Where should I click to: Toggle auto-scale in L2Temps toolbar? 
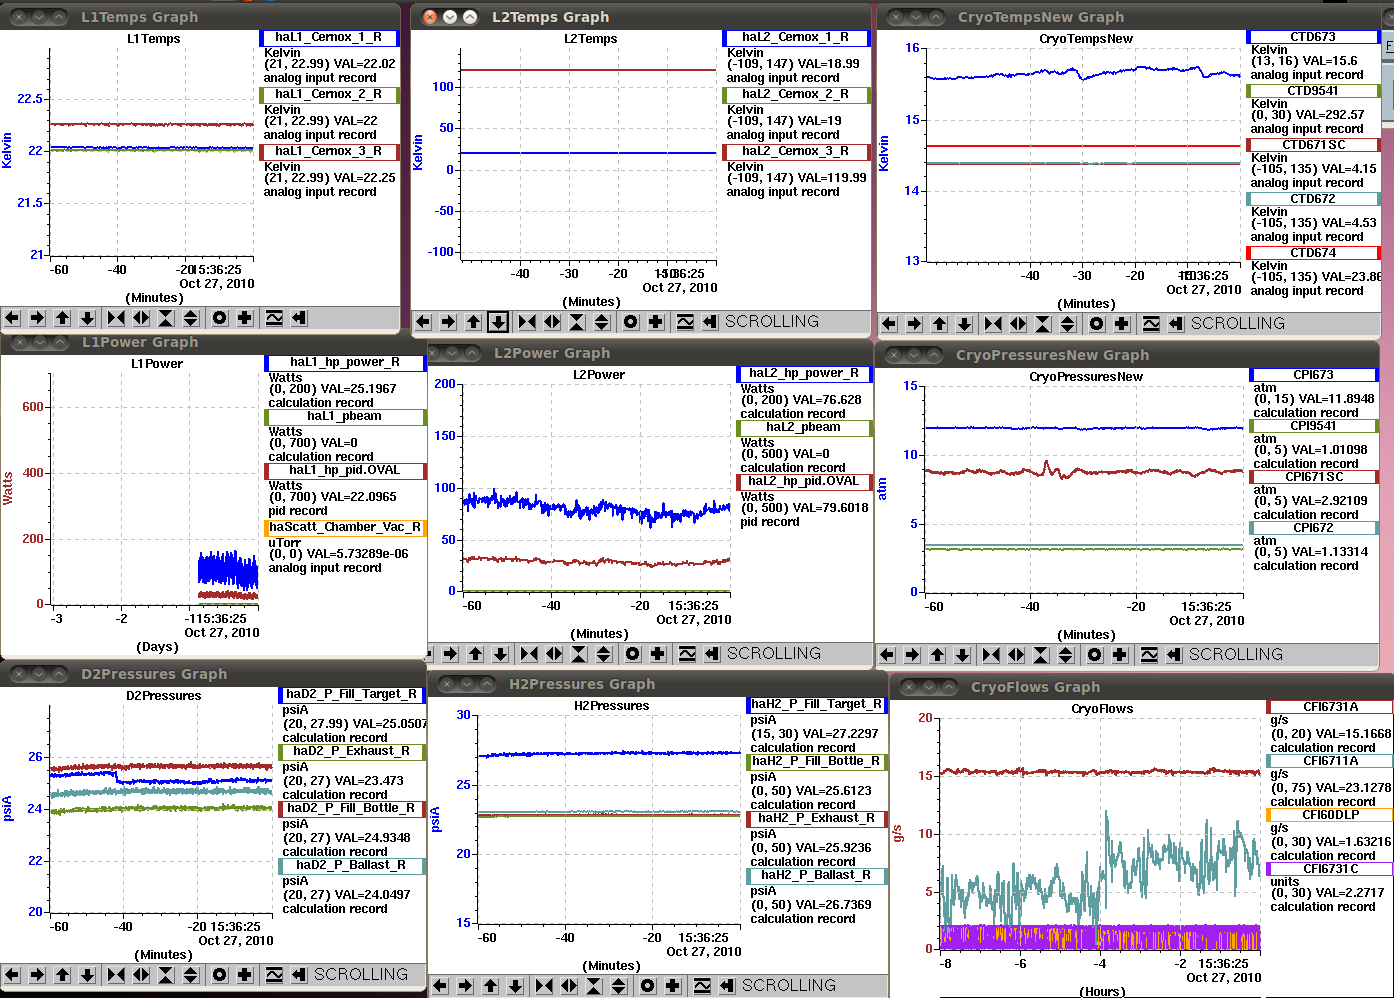[x=685, y=322]
